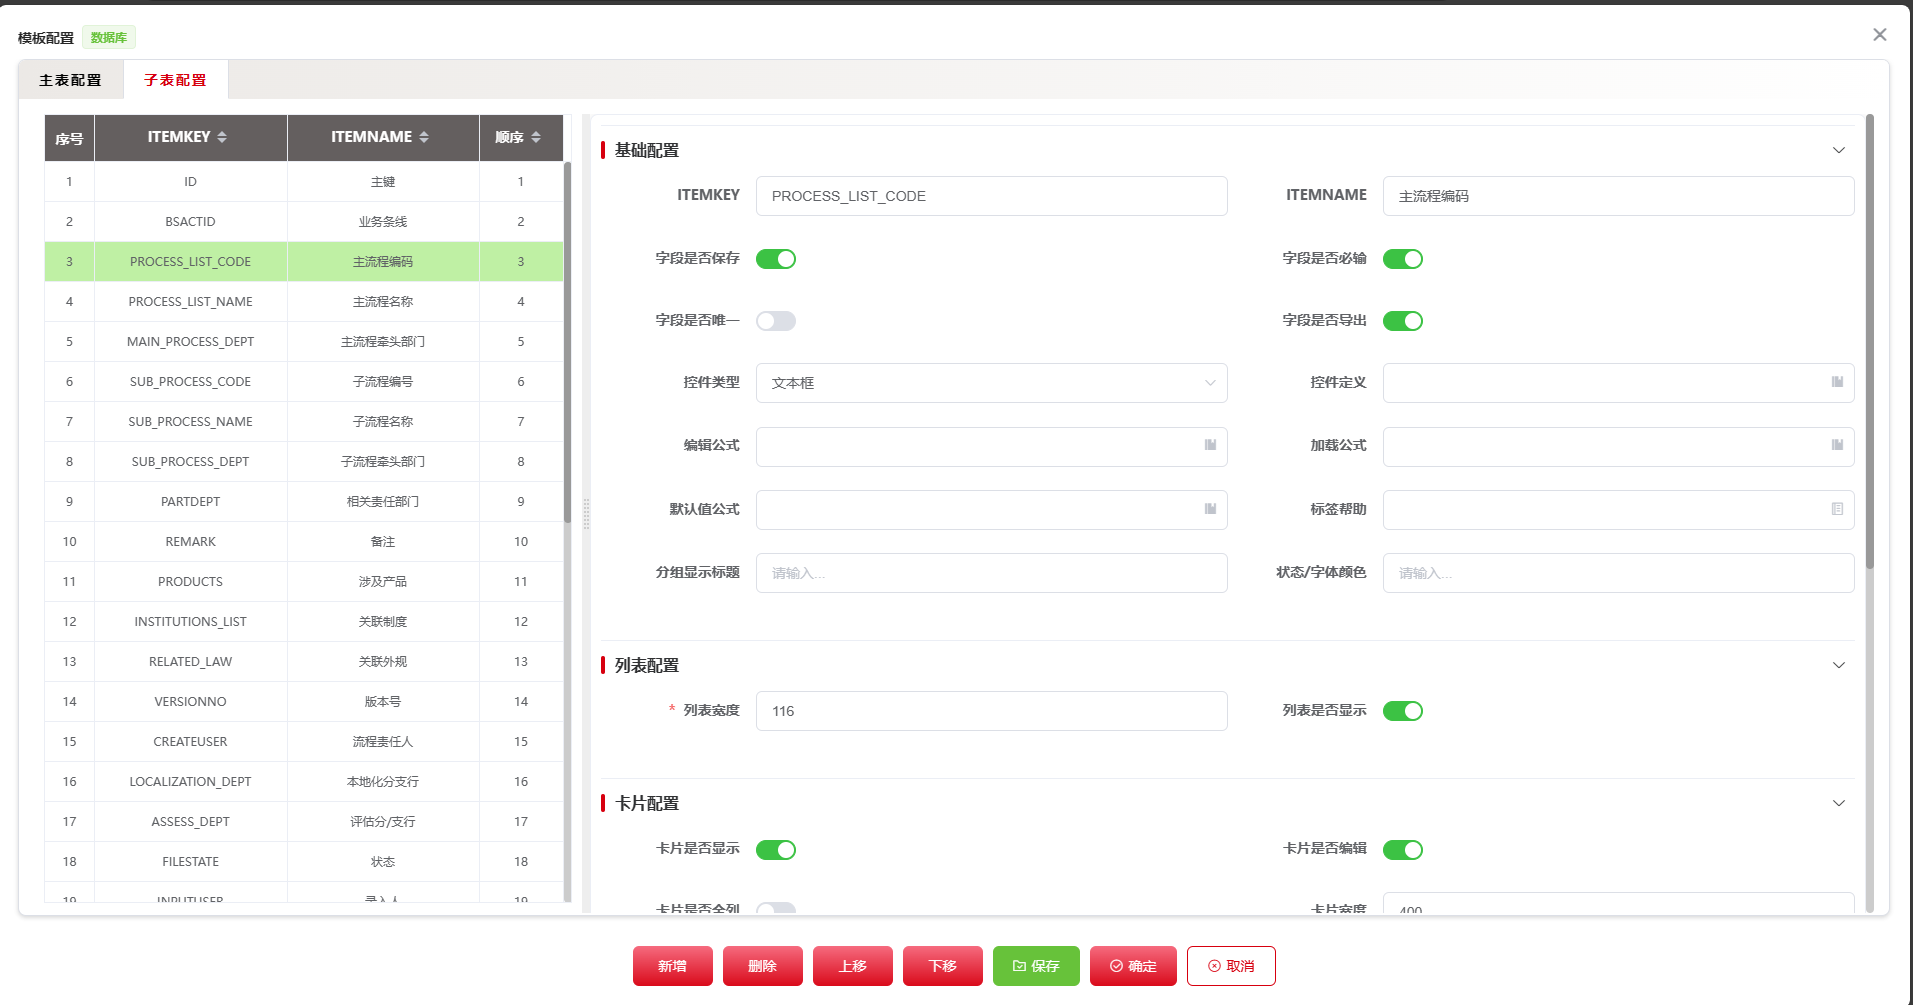Sort by ITEMNAME column arrows
Viewport: 1913px width, 1005px height.
pyautogui.click(x=424, y=137)
